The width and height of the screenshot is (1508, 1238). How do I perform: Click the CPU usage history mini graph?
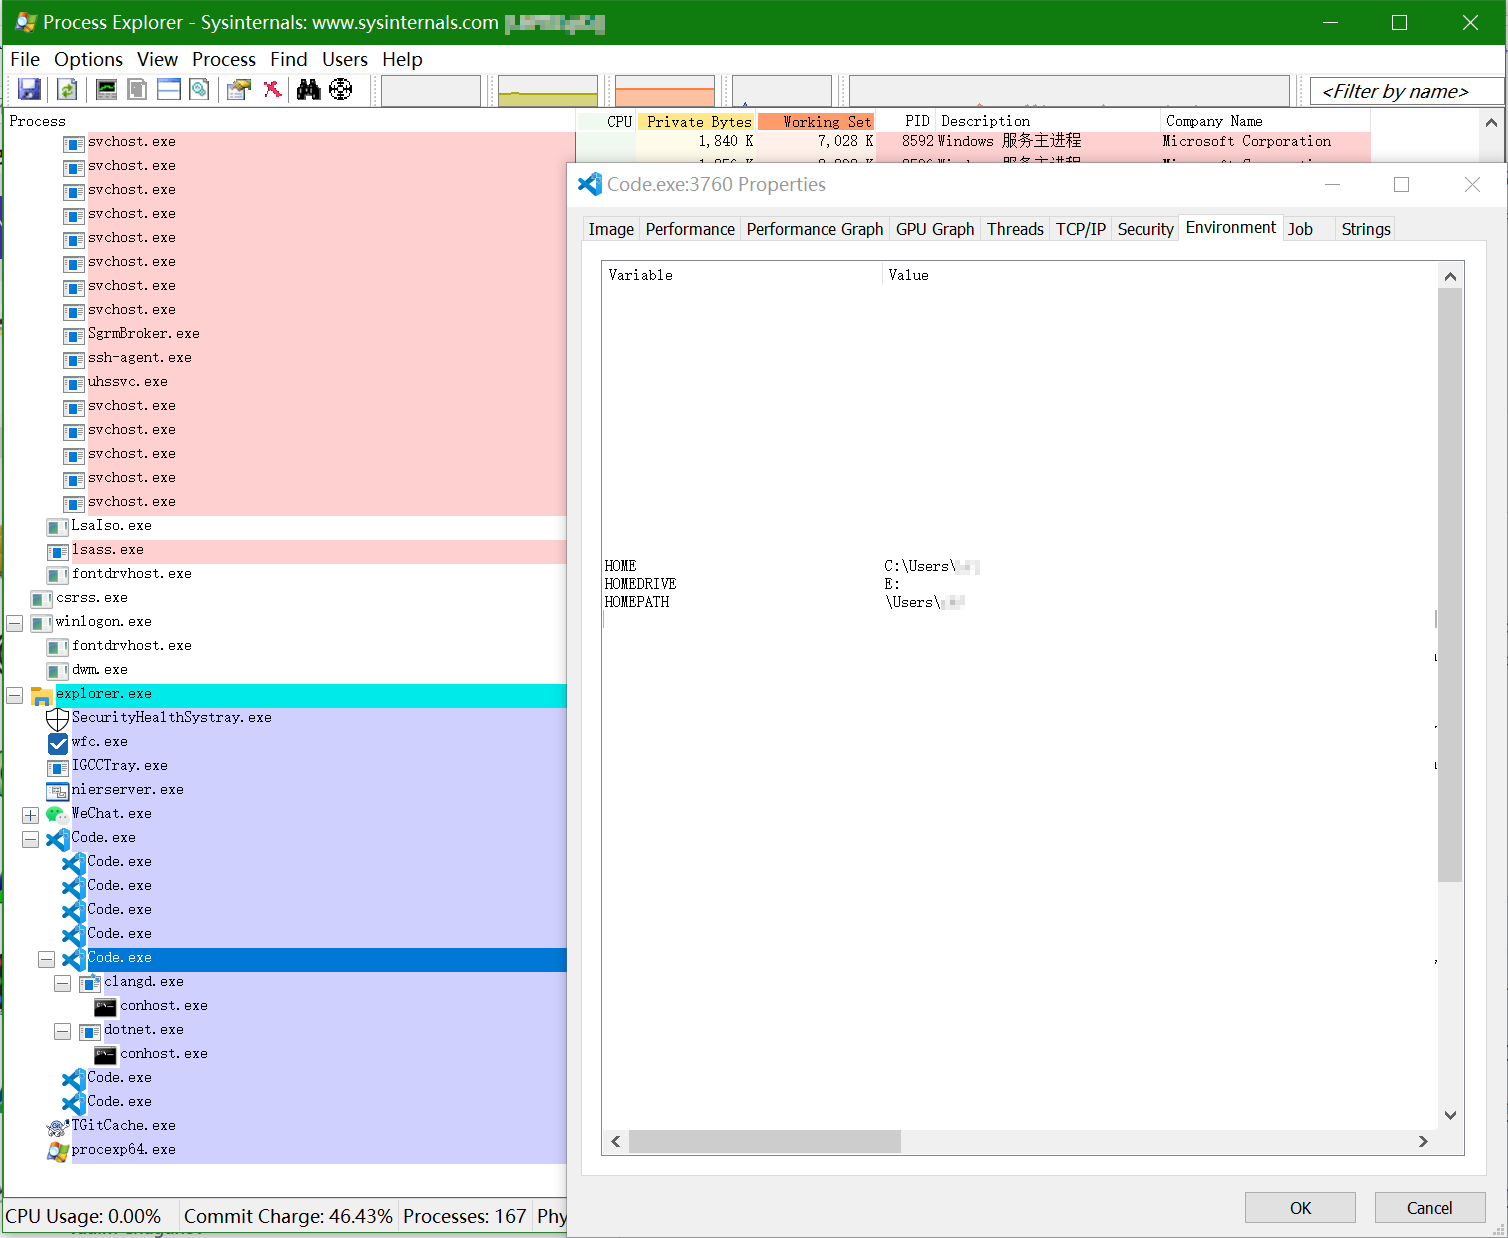click(x=431, y=91)
